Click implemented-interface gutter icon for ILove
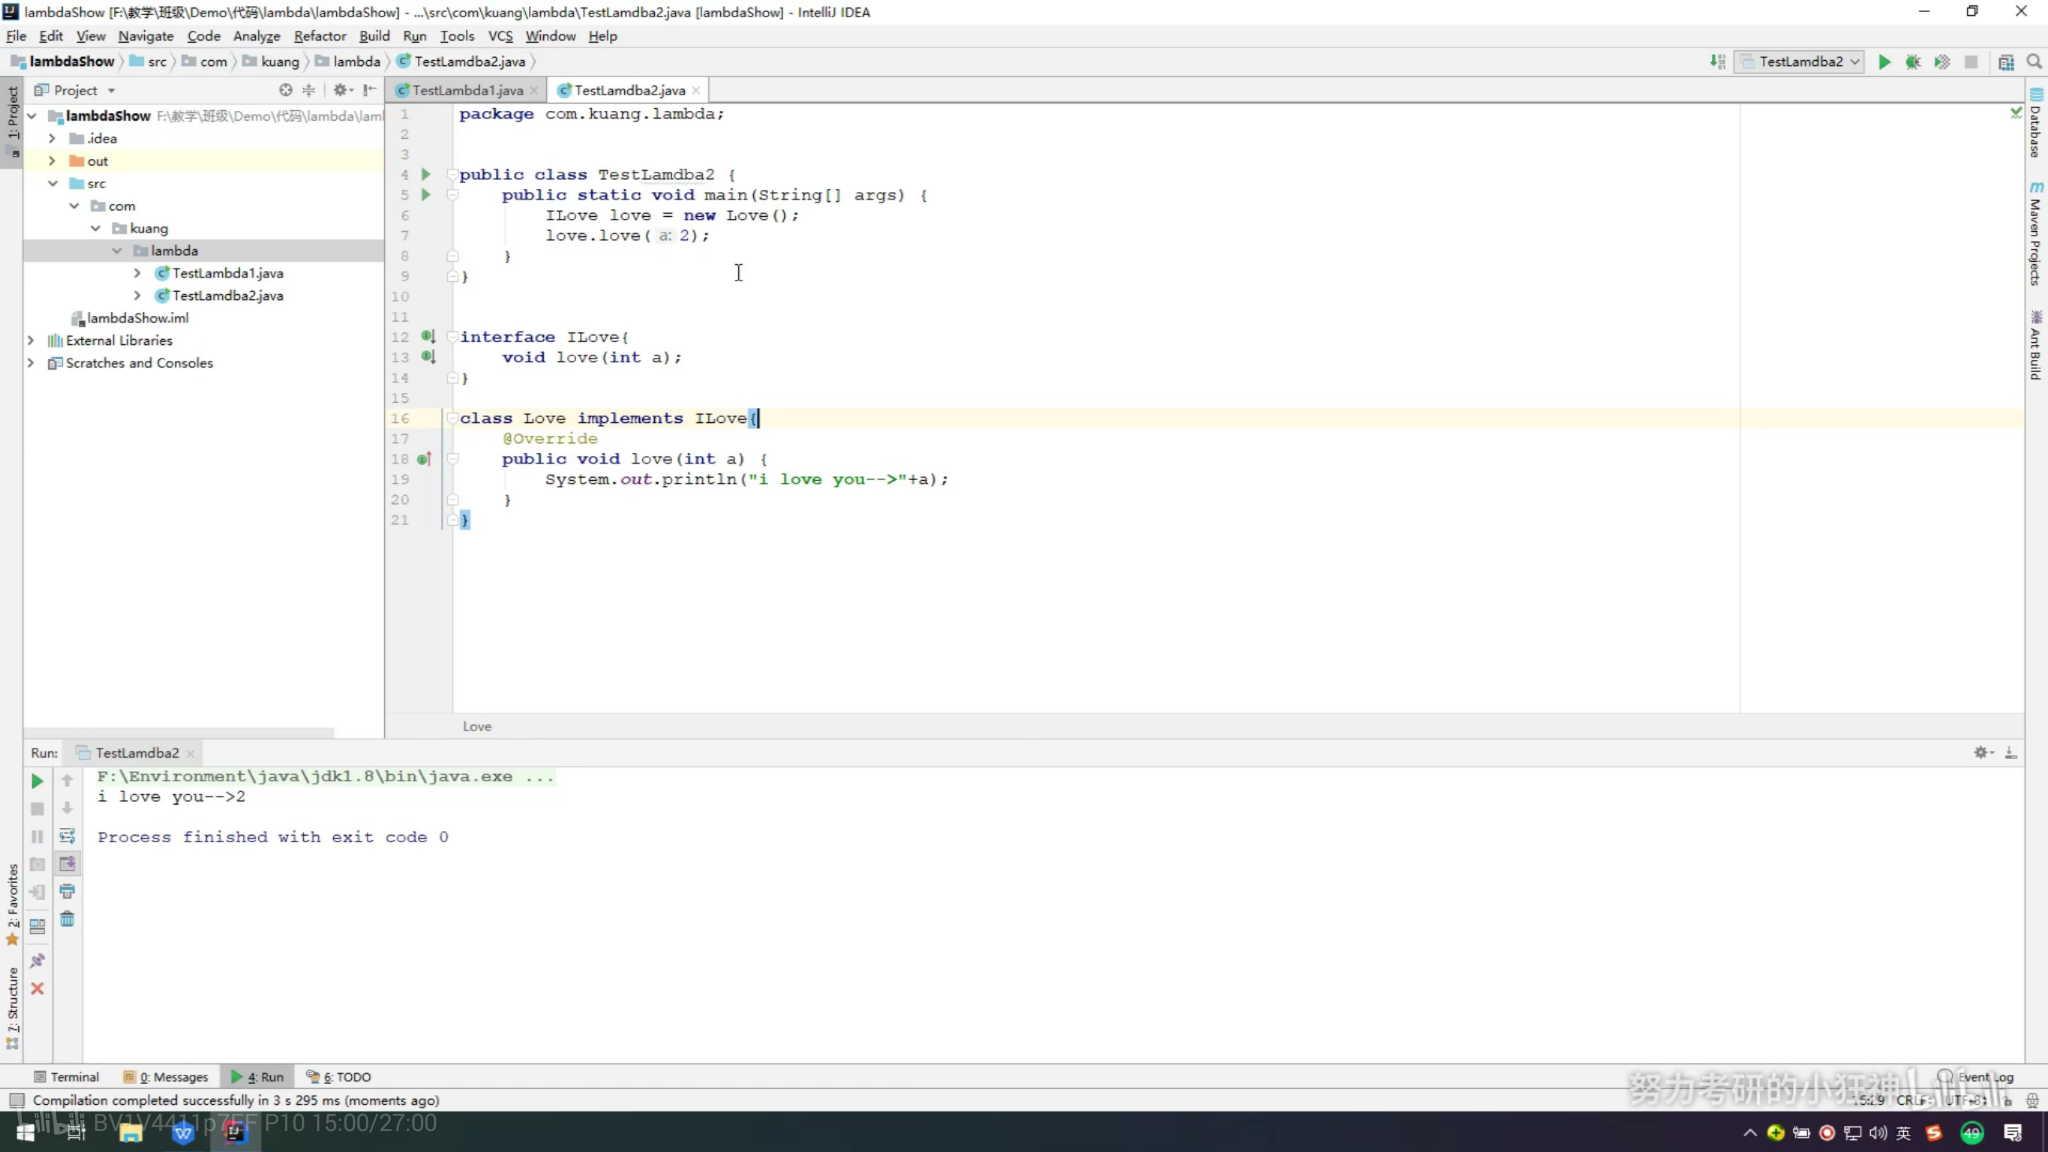This screenshot has width=2048, height=1152. pyautogui.click(x=428, y=337)
